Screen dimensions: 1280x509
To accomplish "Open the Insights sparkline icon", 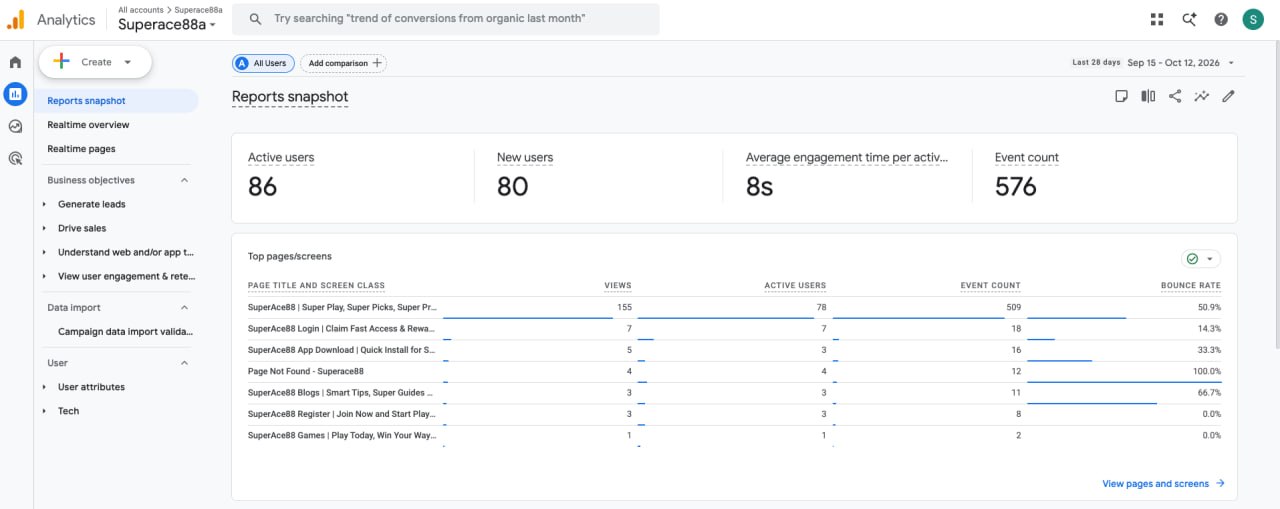I will coord(1201,96).
